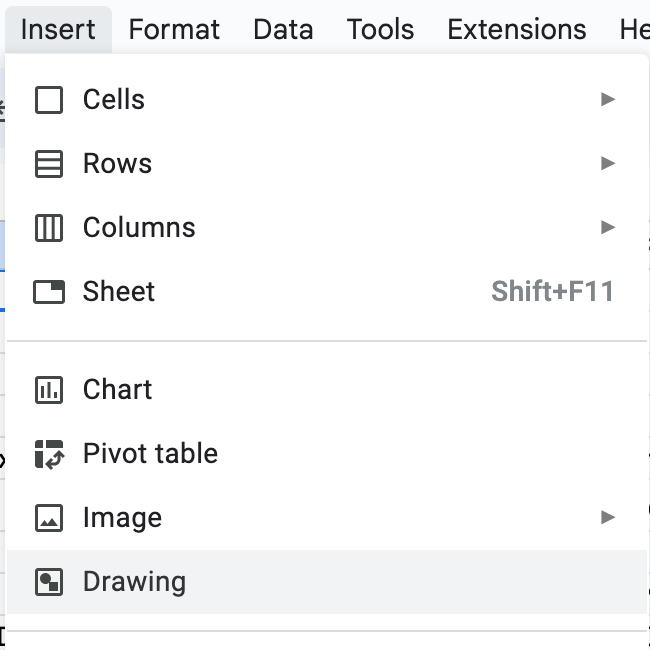
Task: Open the partially visible Help menu
Action: 635,29
